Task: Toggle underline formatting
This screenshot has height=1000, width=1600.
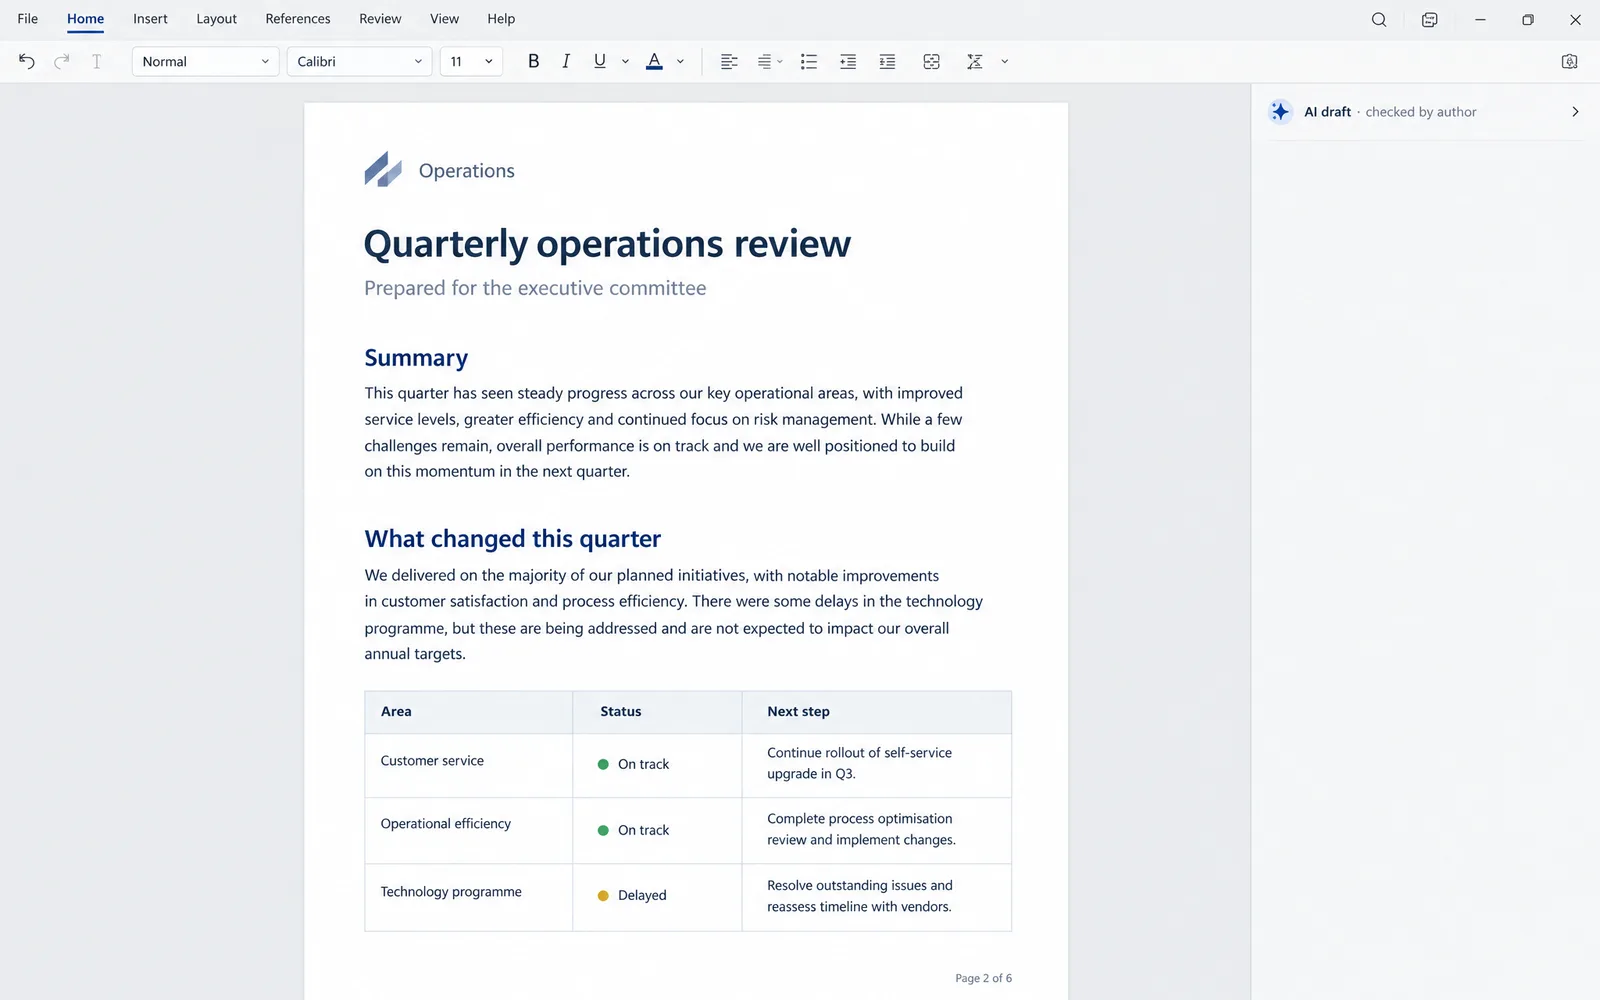Action: point(600,62)
